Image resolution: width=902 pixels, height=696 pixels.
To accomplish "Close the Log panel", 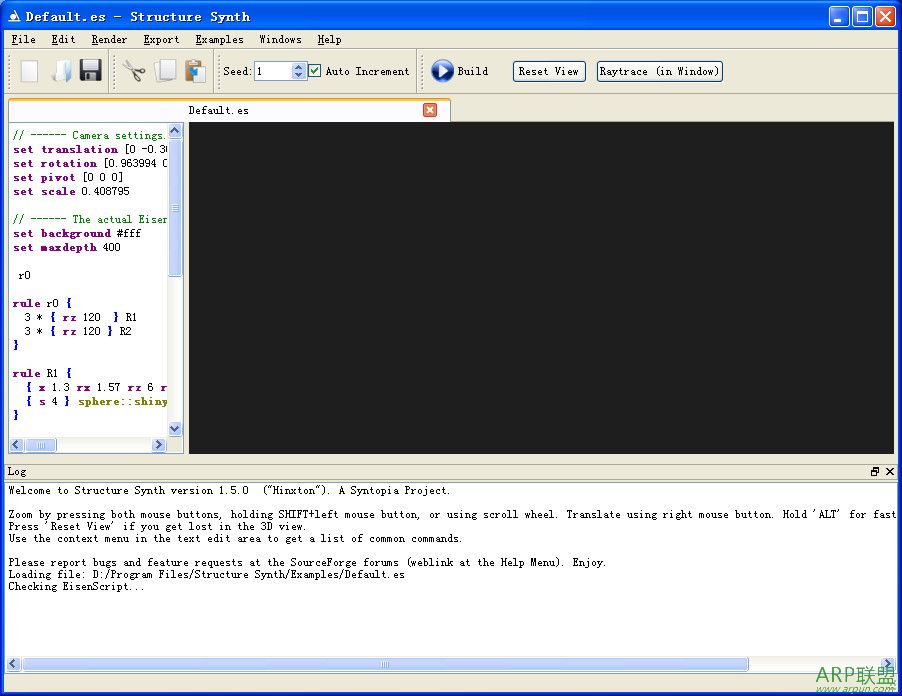I will tap(890, 472).
